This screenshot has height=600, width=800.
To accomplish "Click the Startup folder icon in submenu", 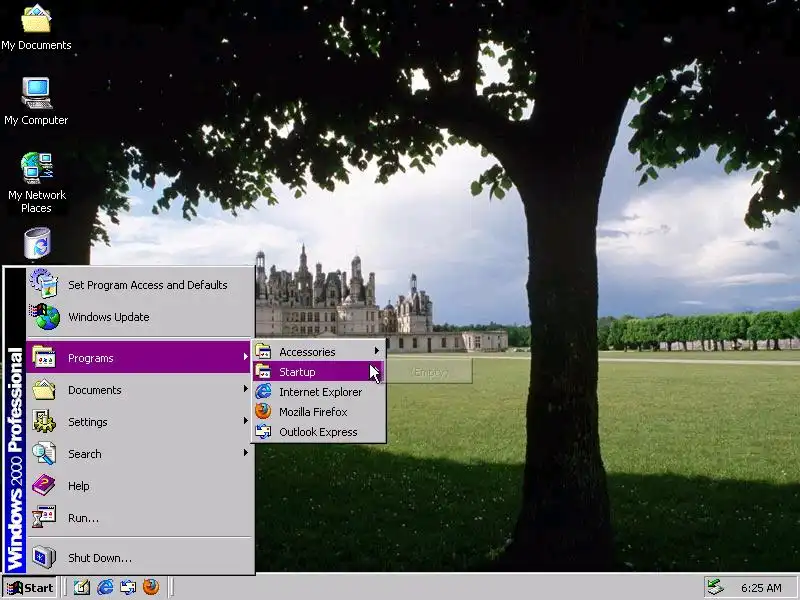I will click(x=263, y=371).
